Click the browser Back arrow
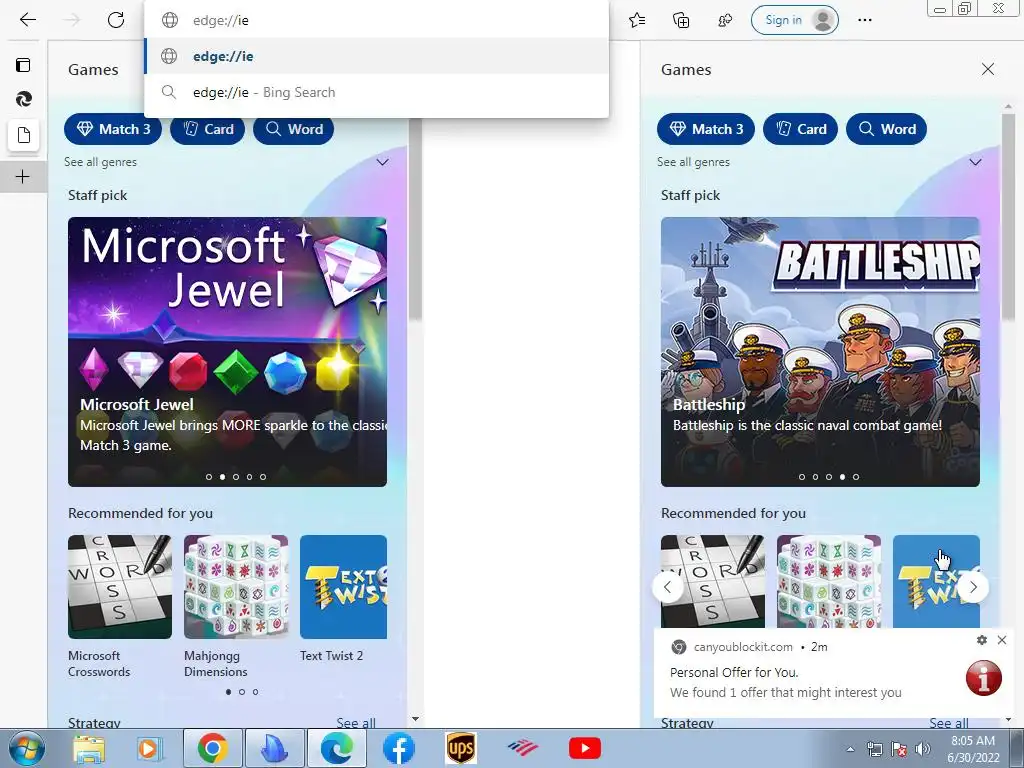1024x768 pixels. point(27,20)
